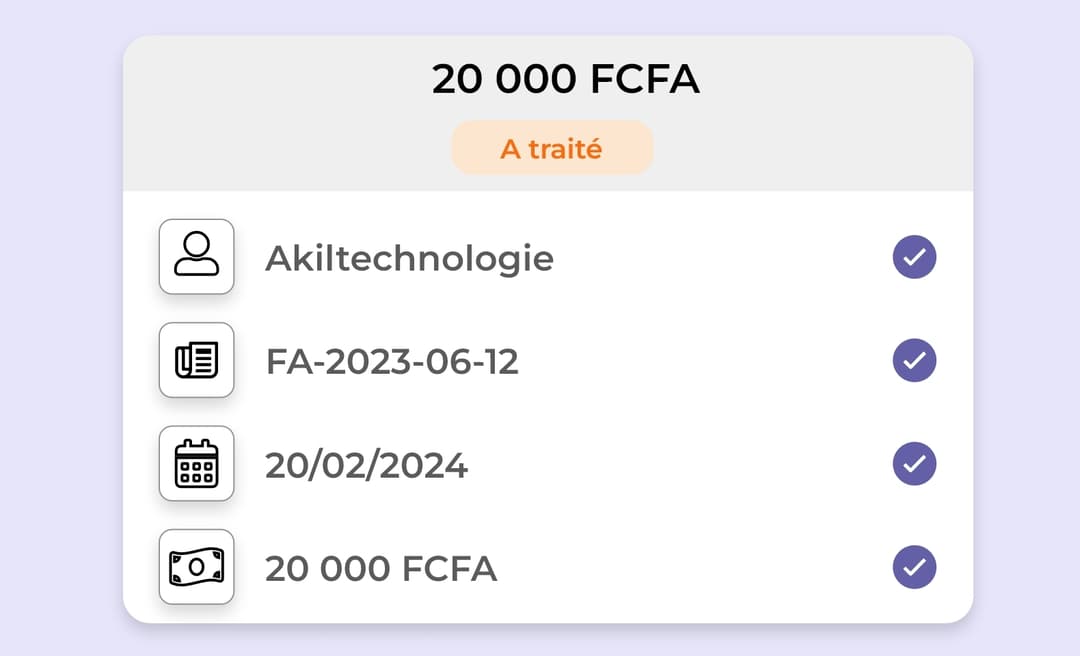
Task: Select the date text 20/02/2024
Action: coord(366,465)
